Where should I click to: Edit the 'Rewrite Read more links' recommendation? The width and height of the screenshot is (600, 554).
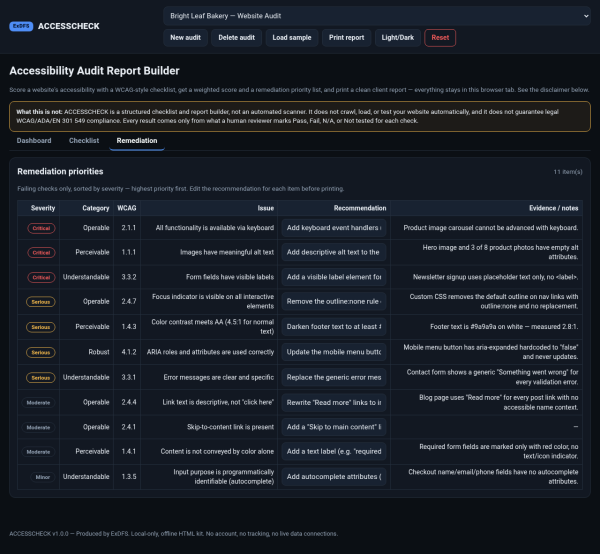point(334,402)
